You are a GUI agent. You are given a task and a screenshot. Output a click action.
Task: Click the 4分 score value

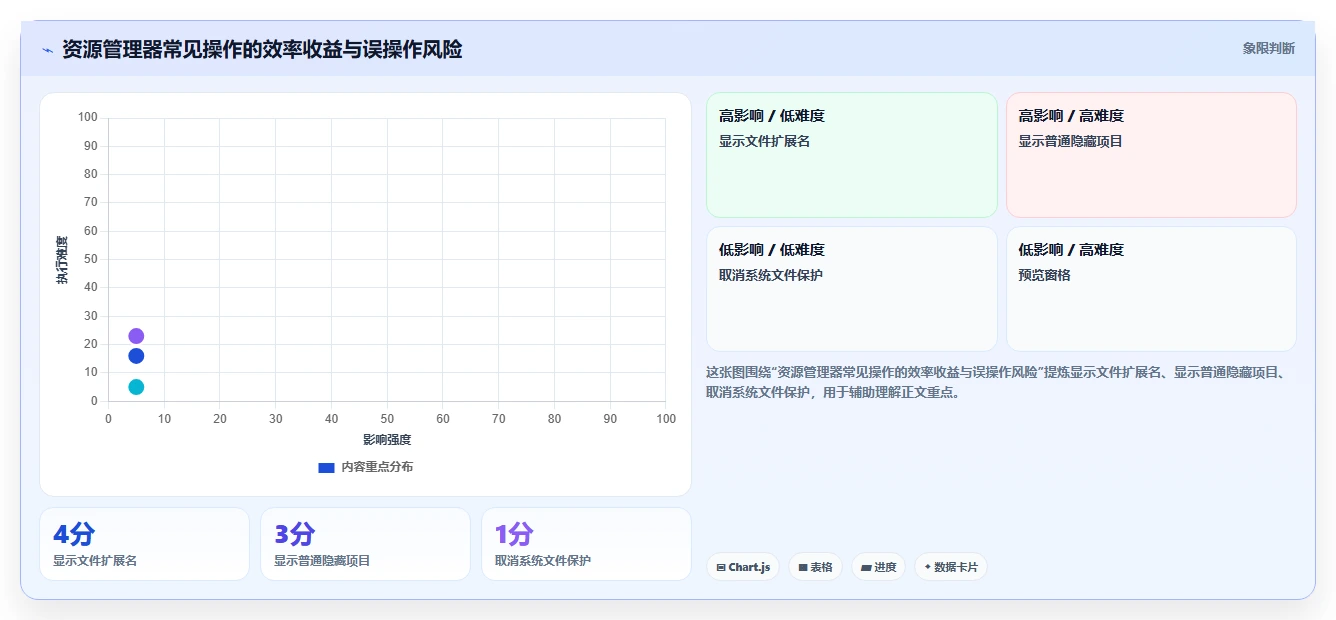(x=74, y=534)
